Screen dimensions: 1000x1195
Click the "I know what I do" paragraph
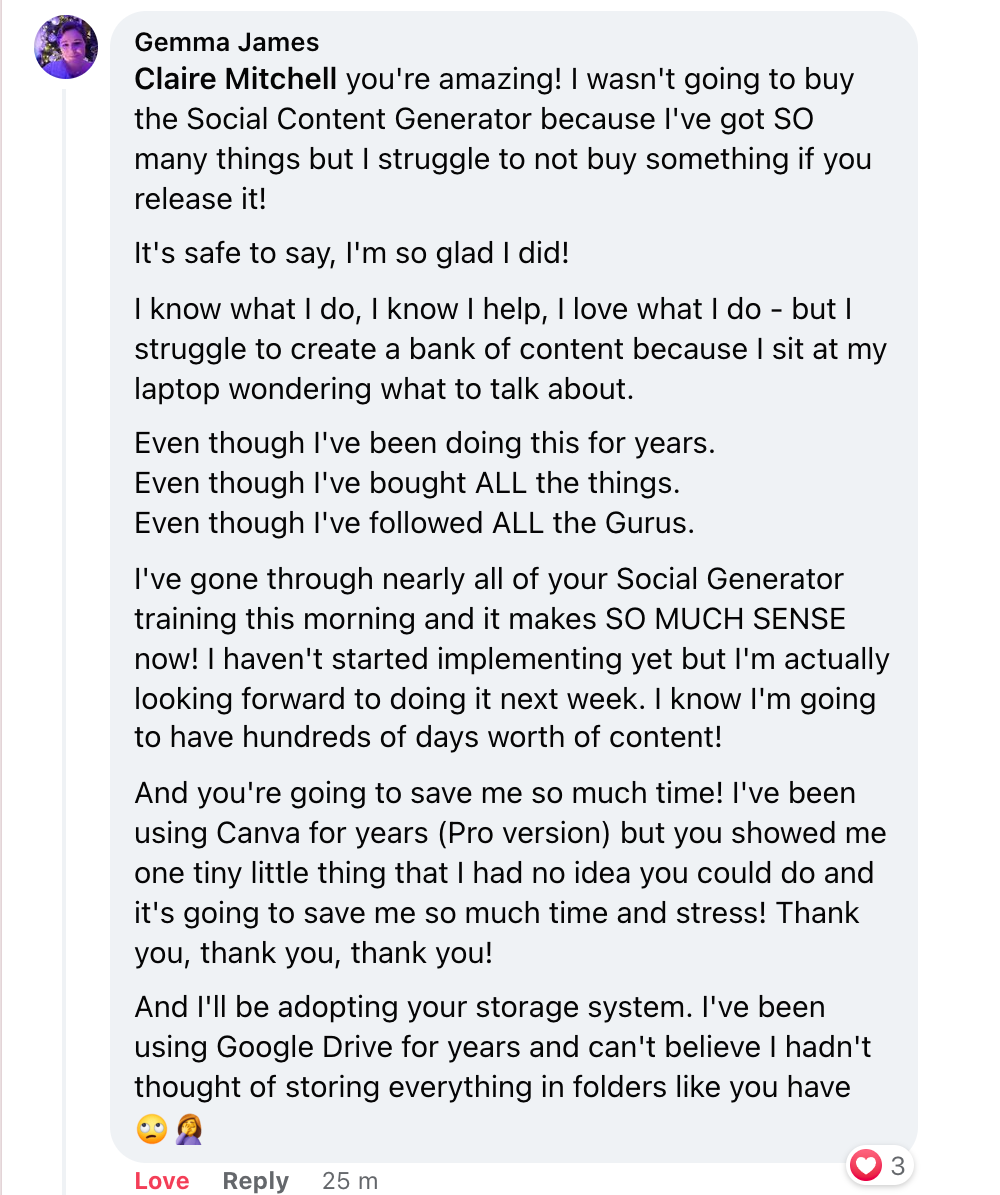point(511,349)
